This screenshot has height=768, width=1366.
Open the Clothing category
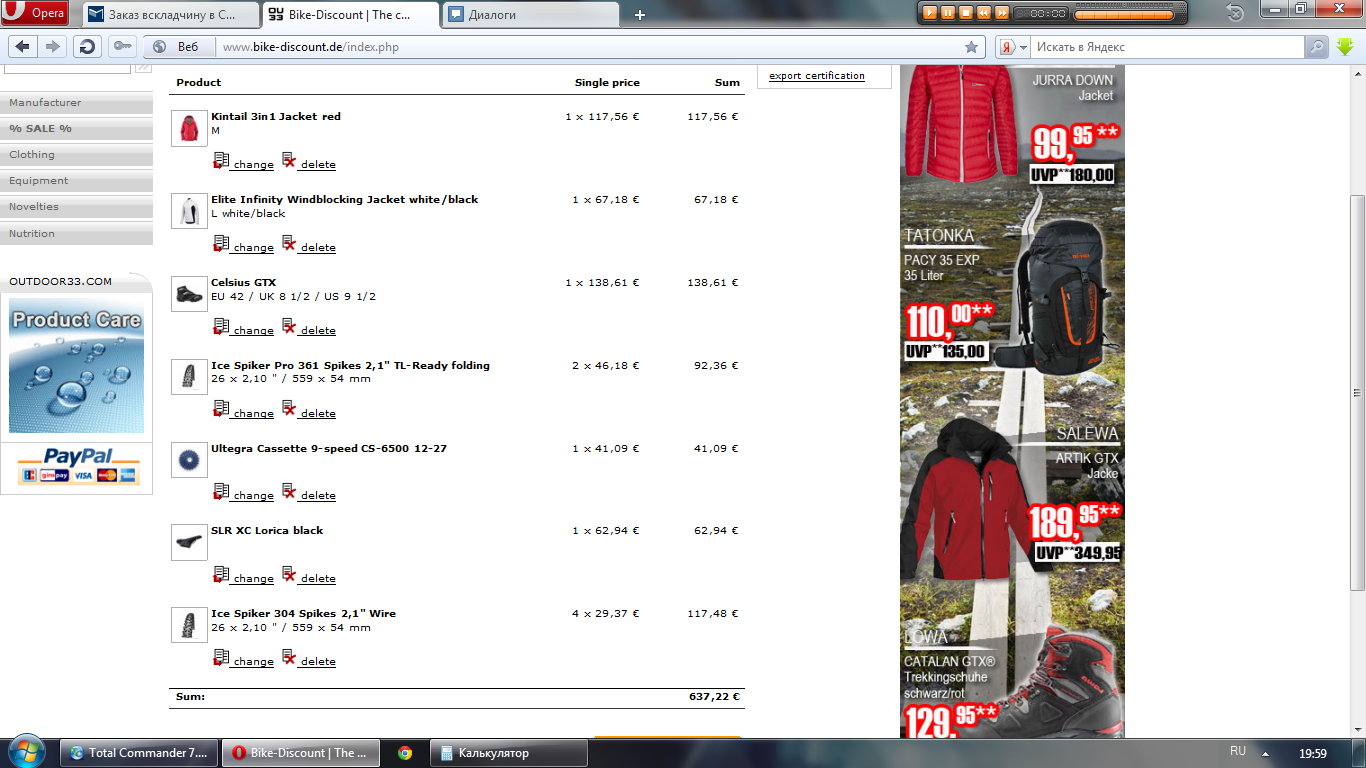pos(76,155)
